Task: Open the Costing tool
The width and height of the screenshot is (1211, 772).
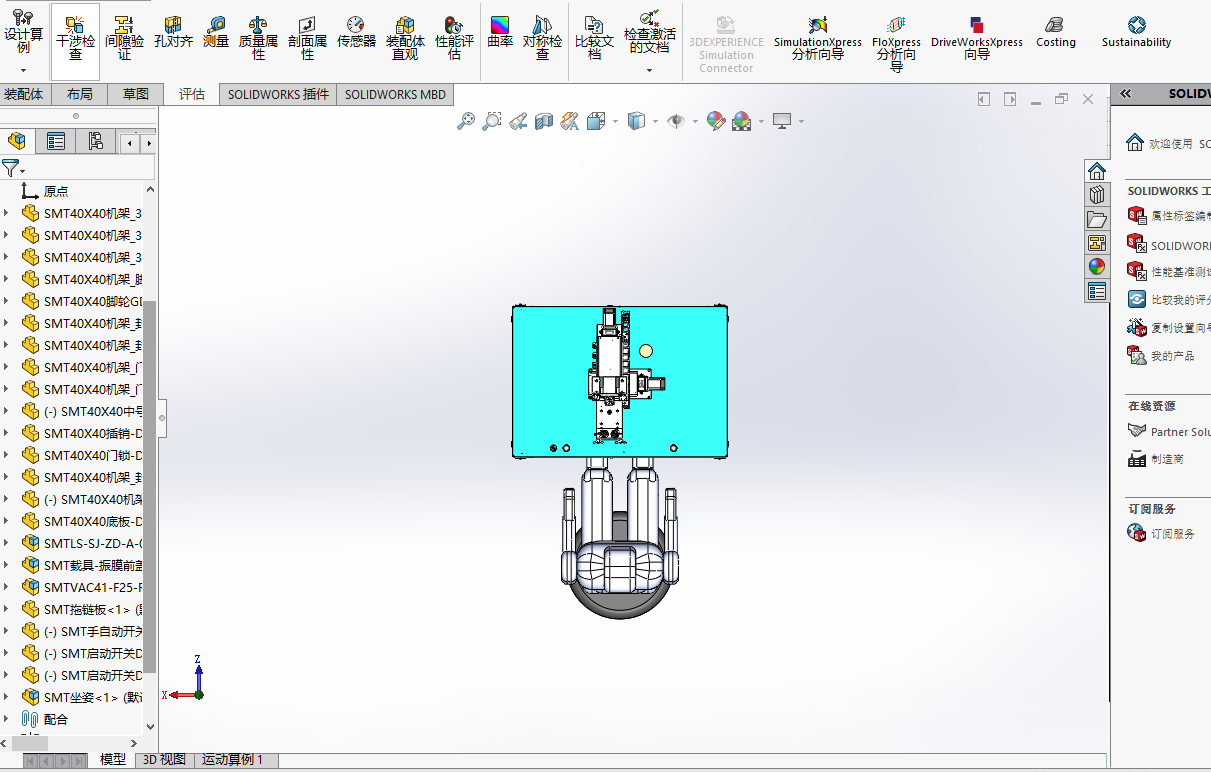Action: point(1055,33)
